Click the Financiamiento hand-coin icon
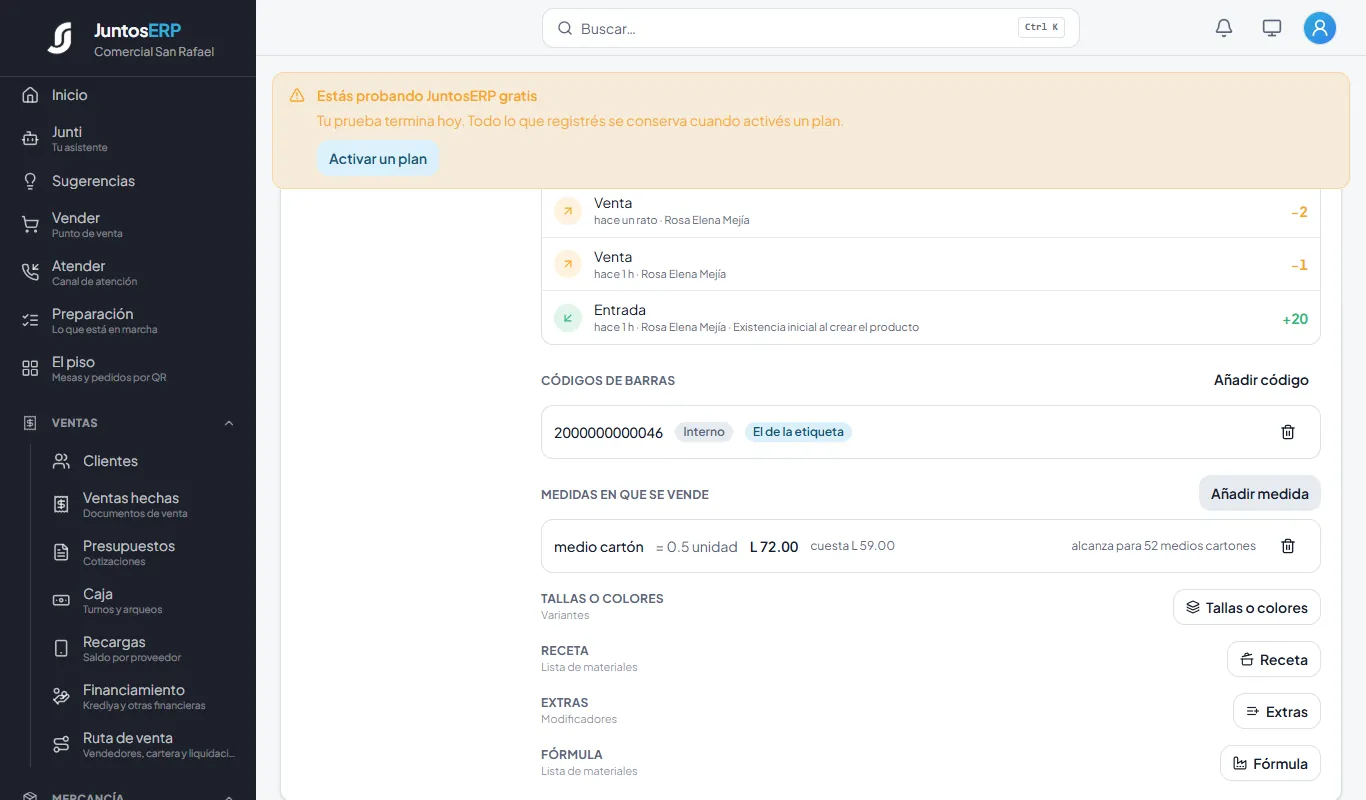This screenshot has width=1366, height=800. pyautogui.click(x=61, y=696)
